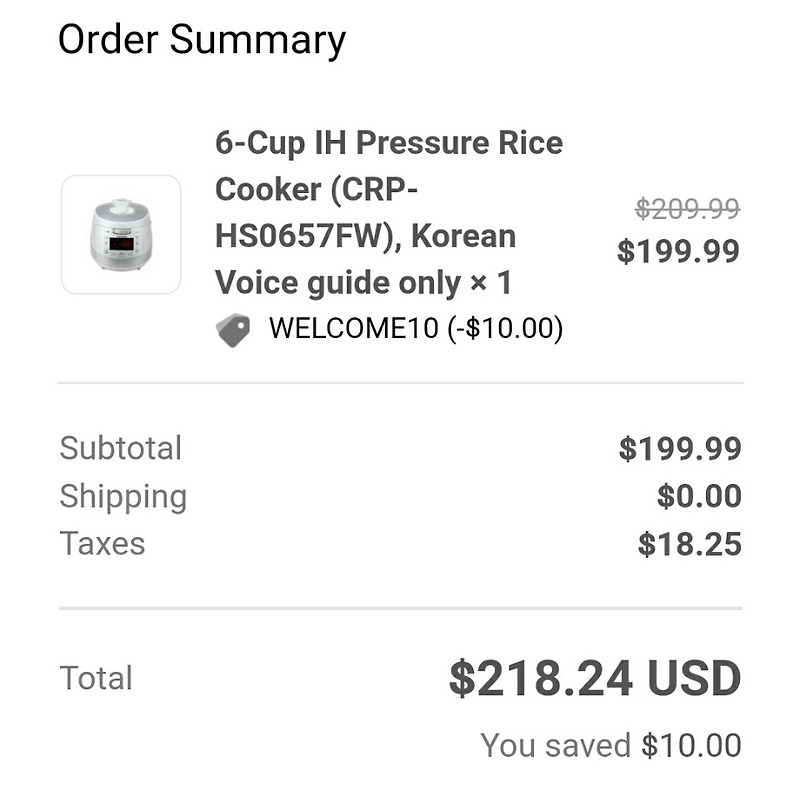Click the Shipping label
This screenshot has height=796, width=800.
coord(123,496)
